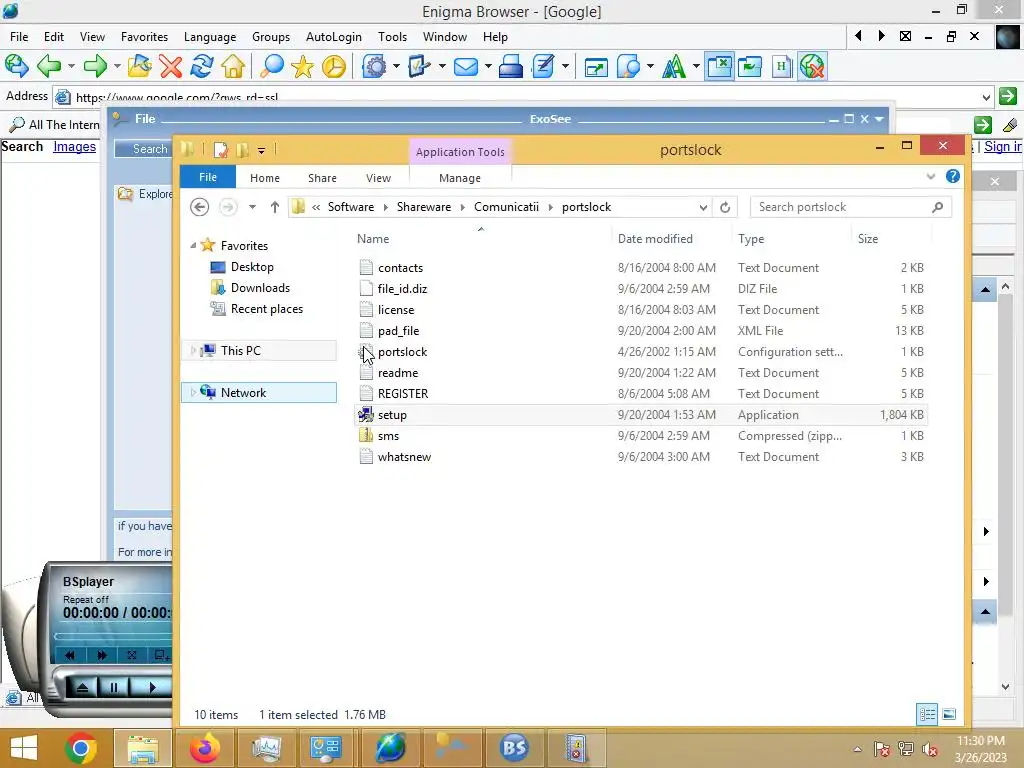Click the Images link on Google page
1024x768 pixels.
click(x=74, y=146)
